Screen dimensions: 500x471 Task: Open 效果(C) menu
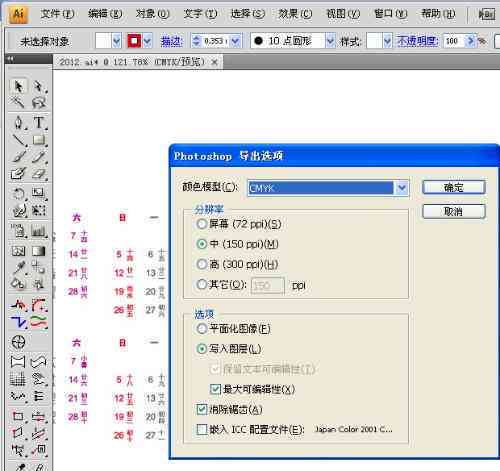[295, 14]
